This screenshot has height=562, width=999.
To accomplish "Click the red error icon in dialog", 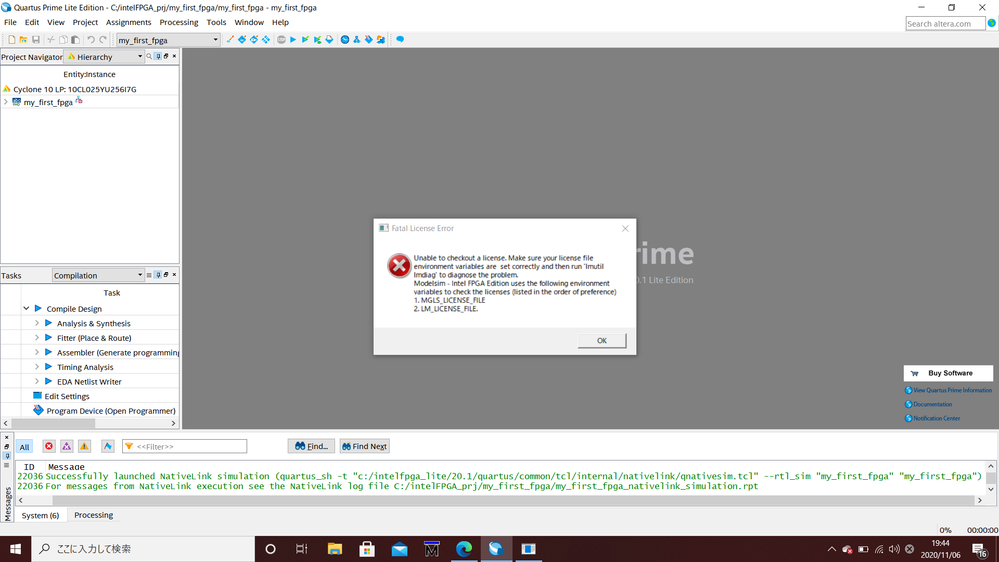I will (399, 266).
